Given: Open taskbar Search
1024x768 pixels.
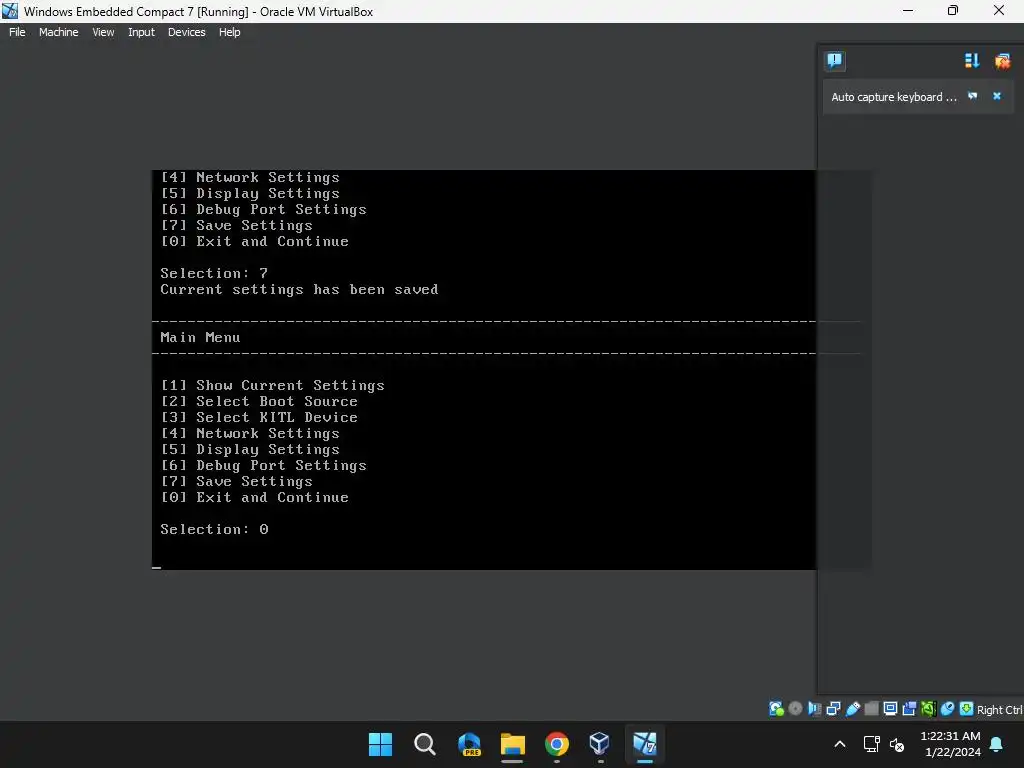Looking at the screenshot, I should coord(424,744).
